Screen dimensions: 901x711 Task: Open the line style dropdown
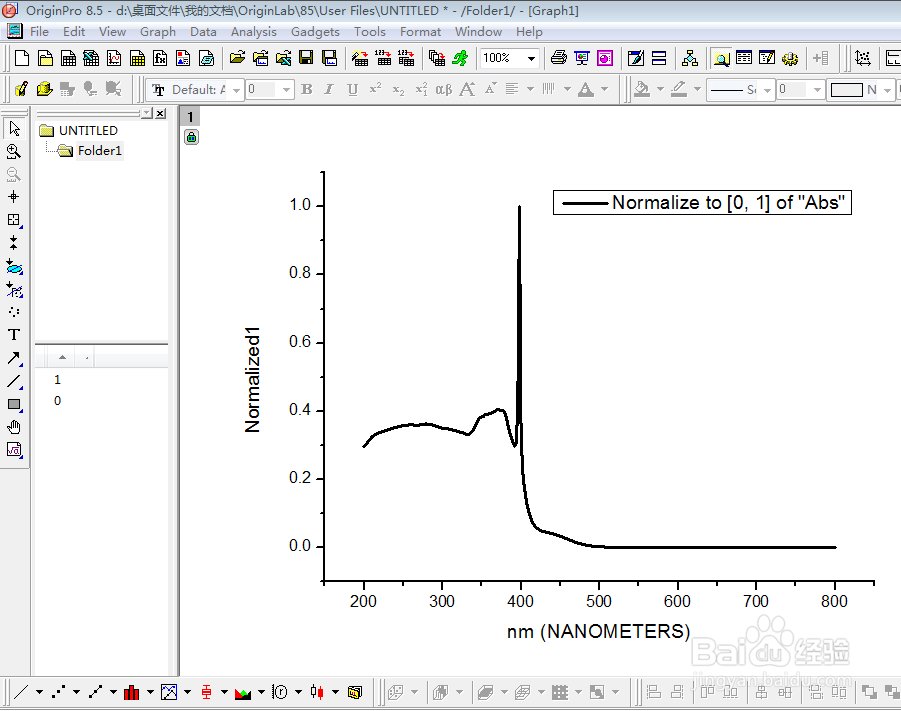(767, 90)
